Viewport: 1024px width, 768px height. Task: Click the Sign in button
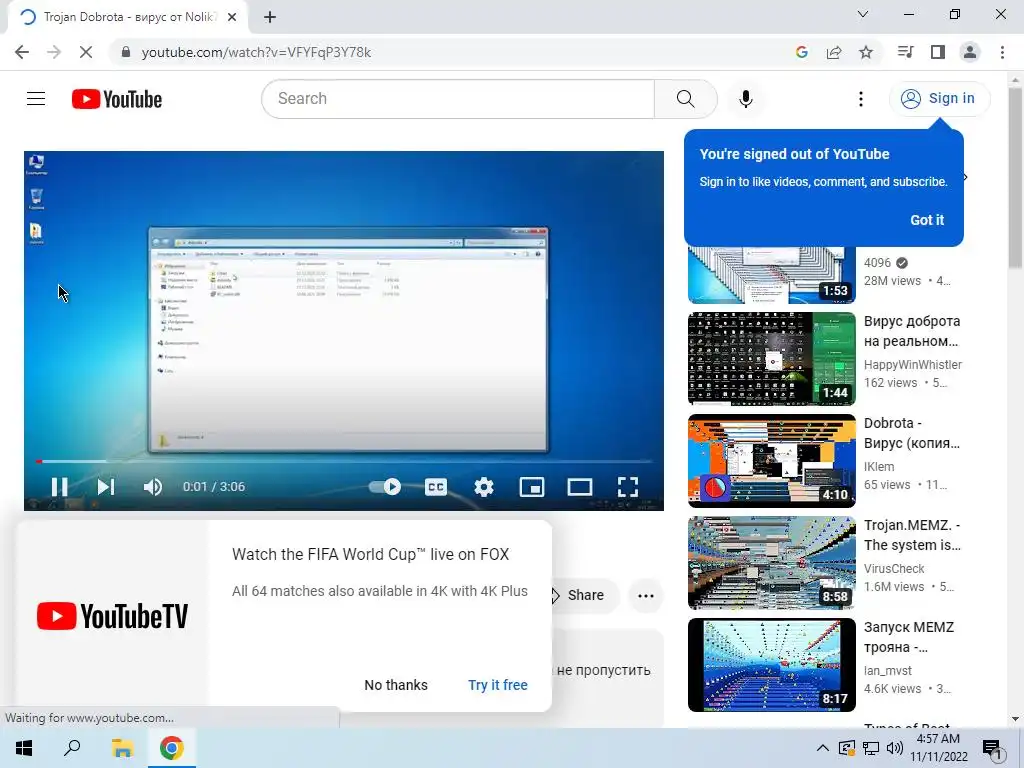[939, 99]
